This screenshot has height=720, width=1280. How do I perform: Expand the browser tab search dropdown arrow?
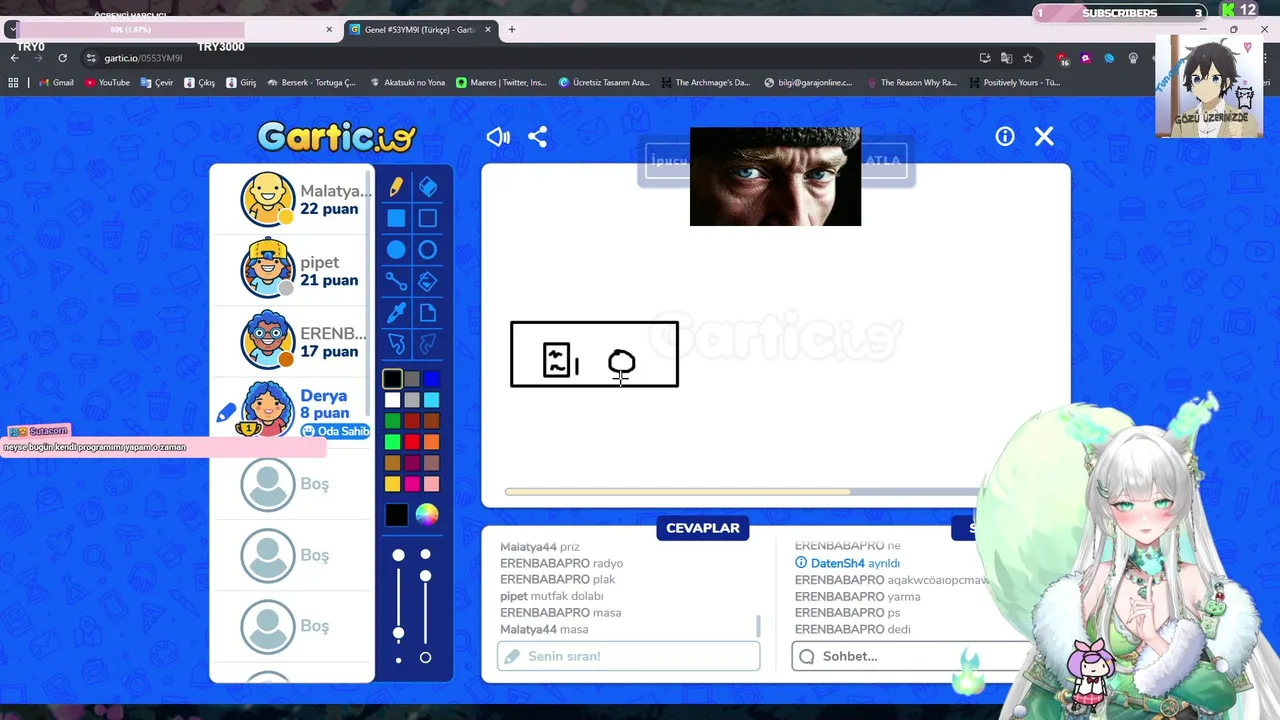coord(12,30)
